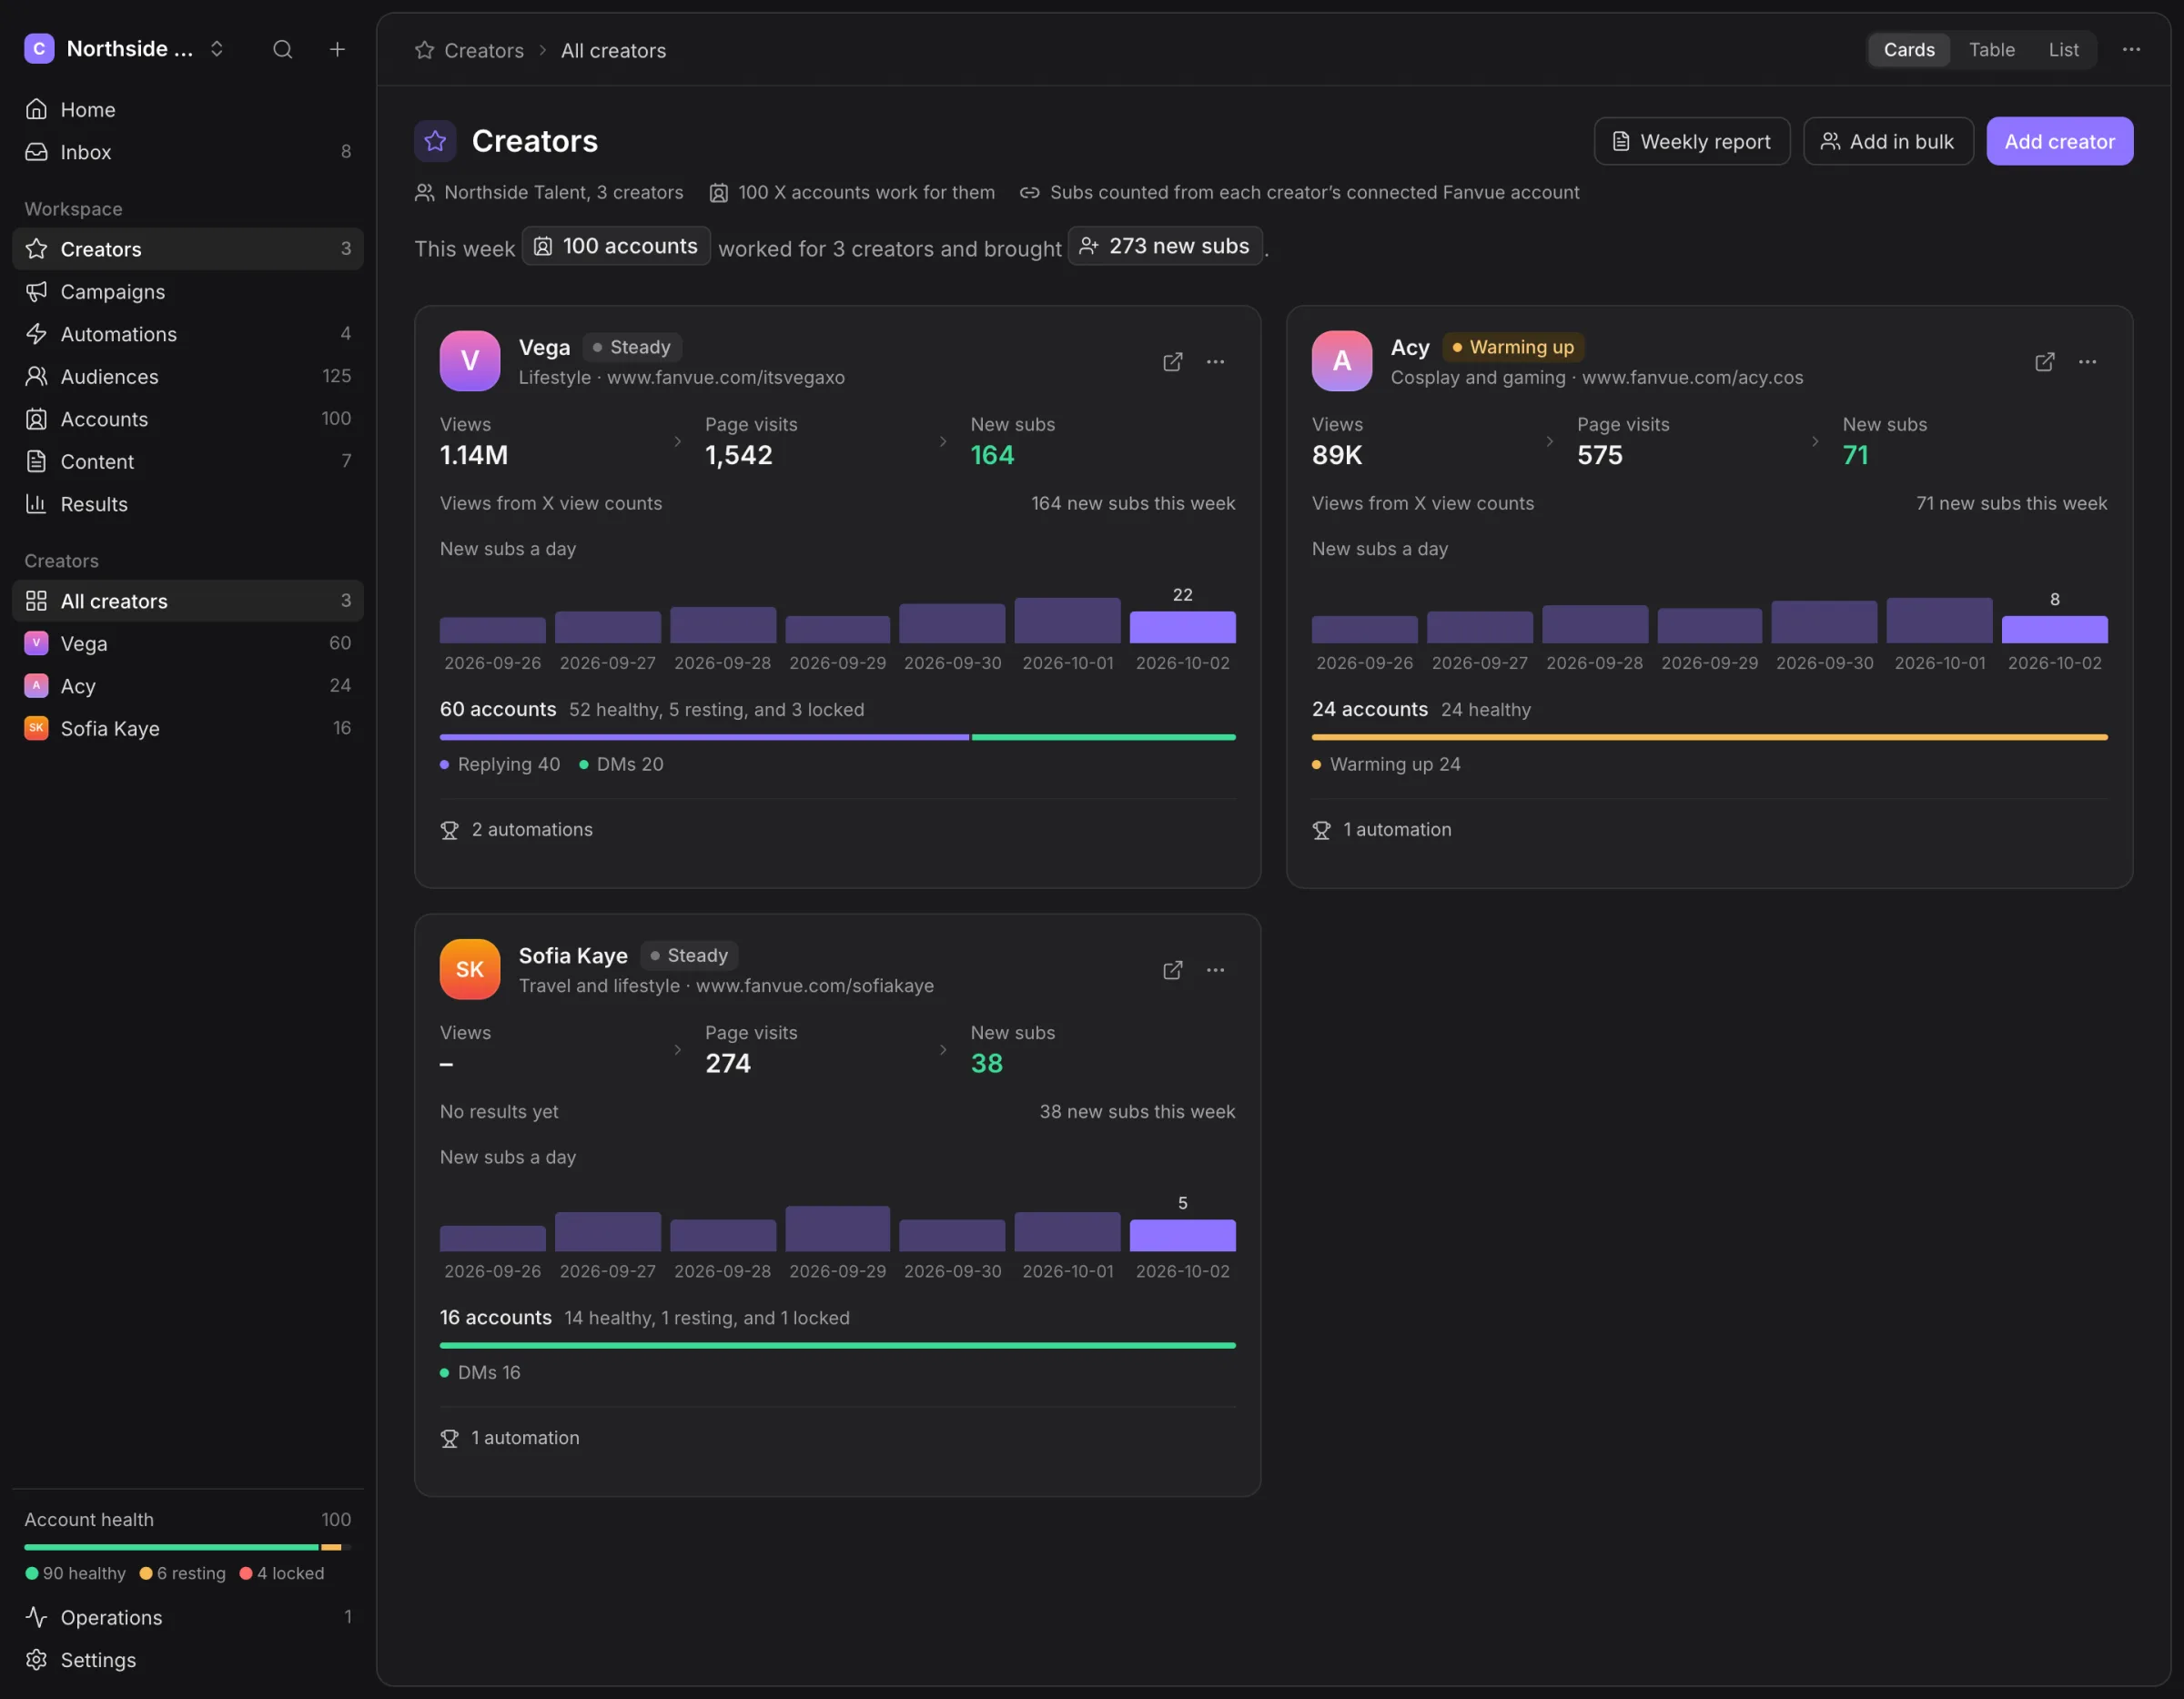Switch to List view
This screenshot has height=1699, width=2184.
click(x=2063, y=50)
